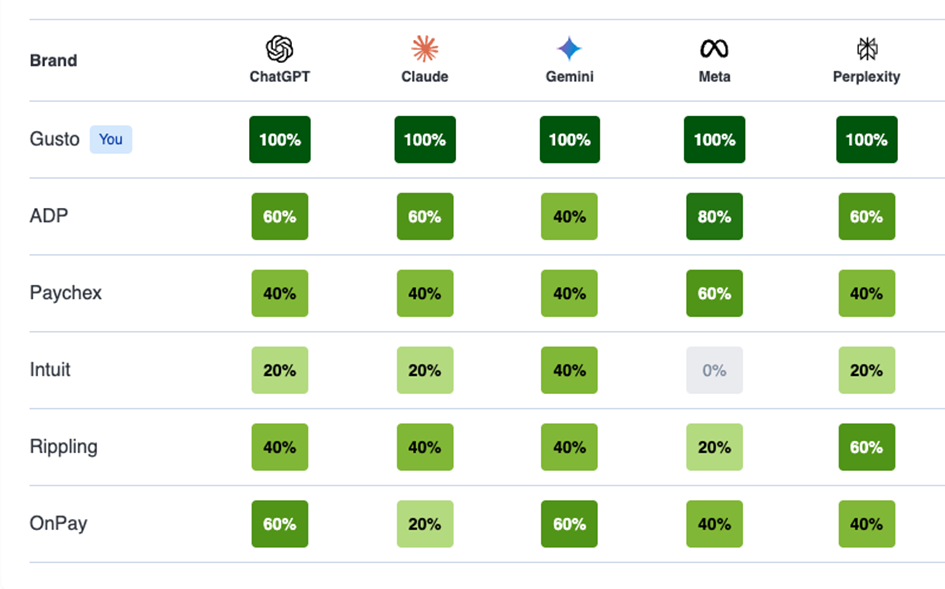Click Rippling's 20% Meta score cell
The image size is (945, 589).
714,447
